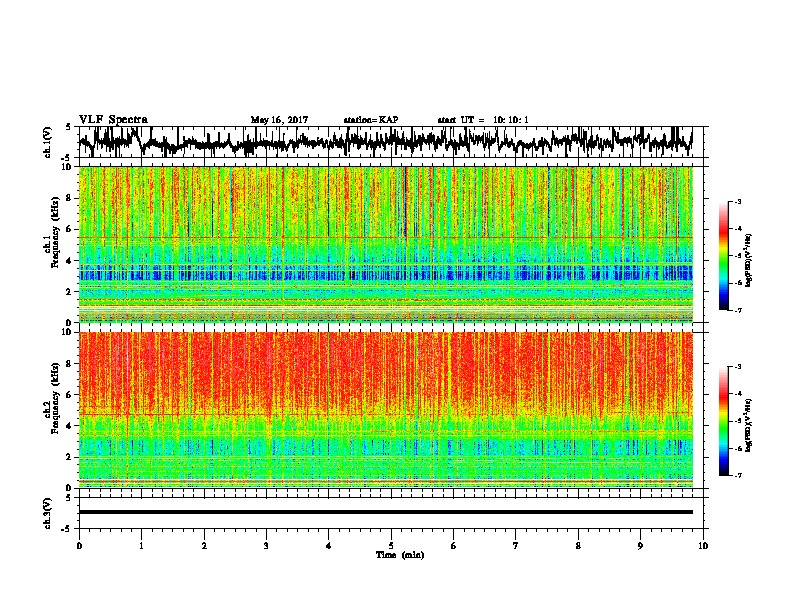Viewport: 792px width, 612px height.
Task: Select the date text May 16, 2017
Action: point(279,120)
